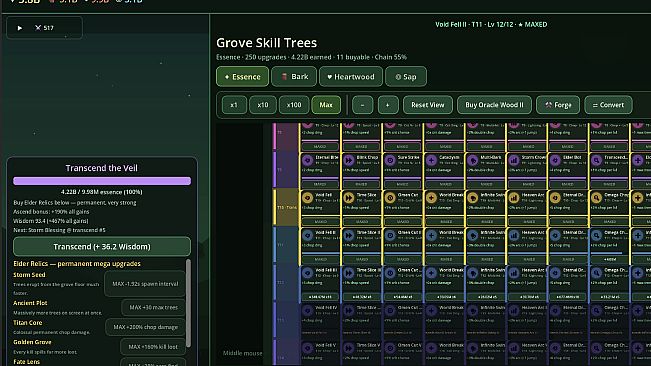This screenshot has width=651, height=366.
Task: Click the Void Fell II · T11 status text
Action: coord(491,24)
